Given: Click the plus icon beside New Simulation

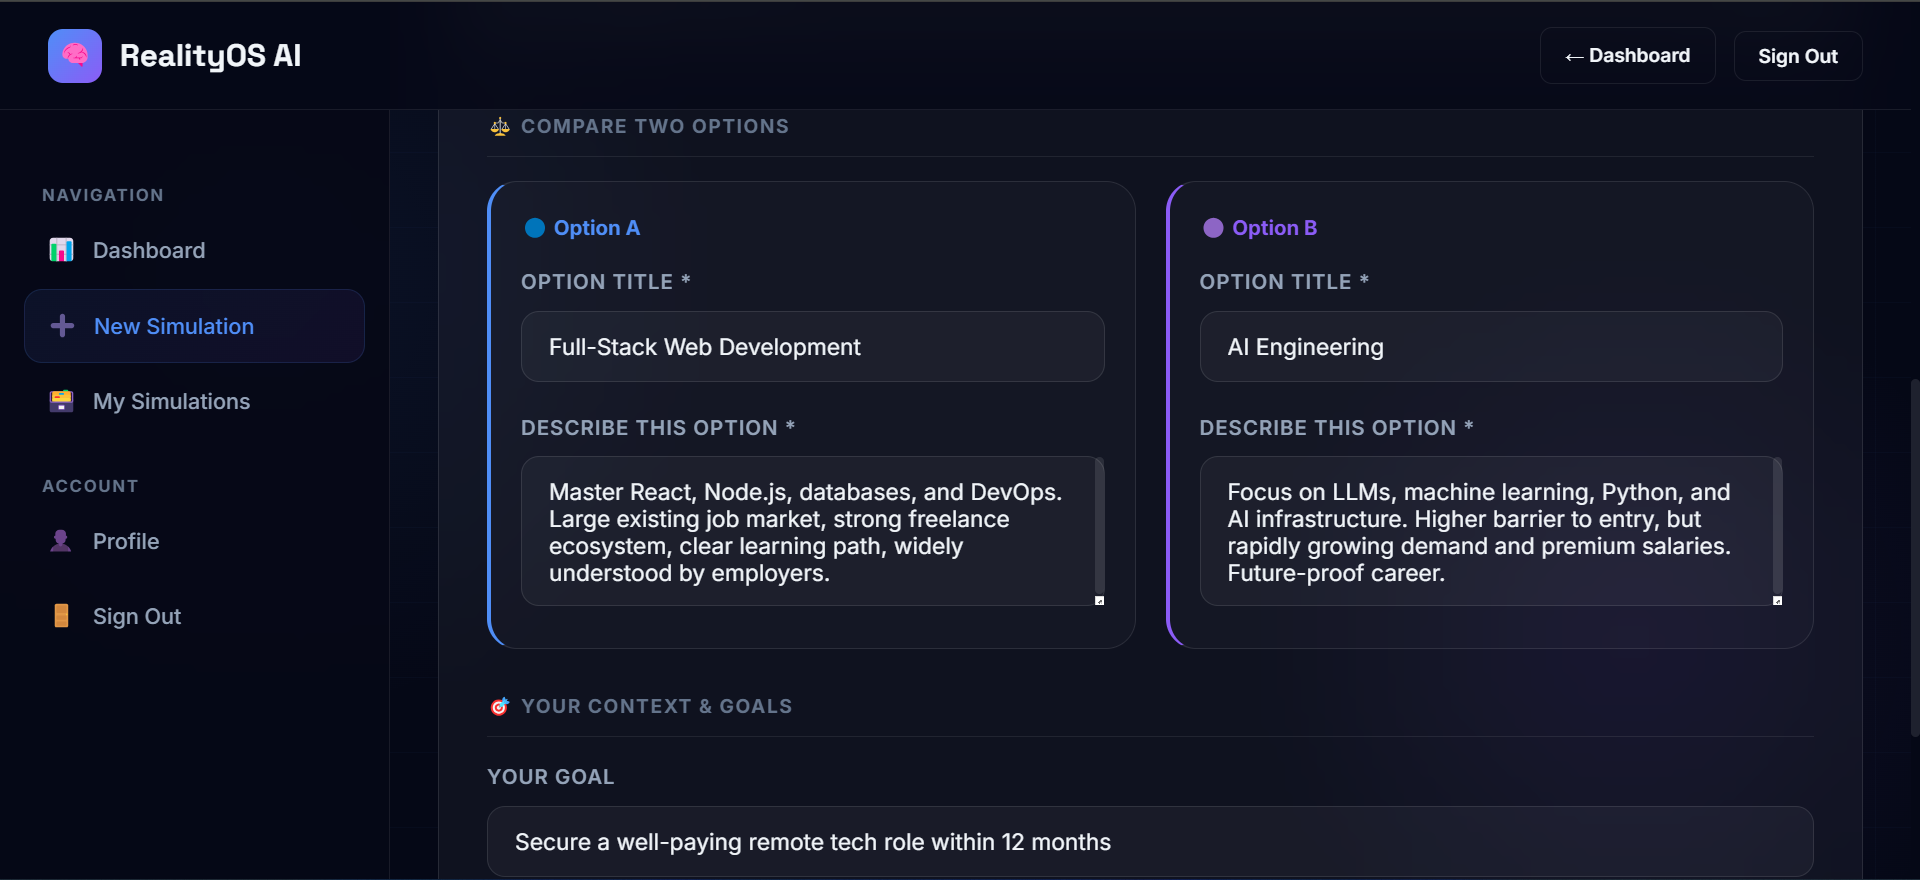Looking at the screenshot, I should coord(62,326).
